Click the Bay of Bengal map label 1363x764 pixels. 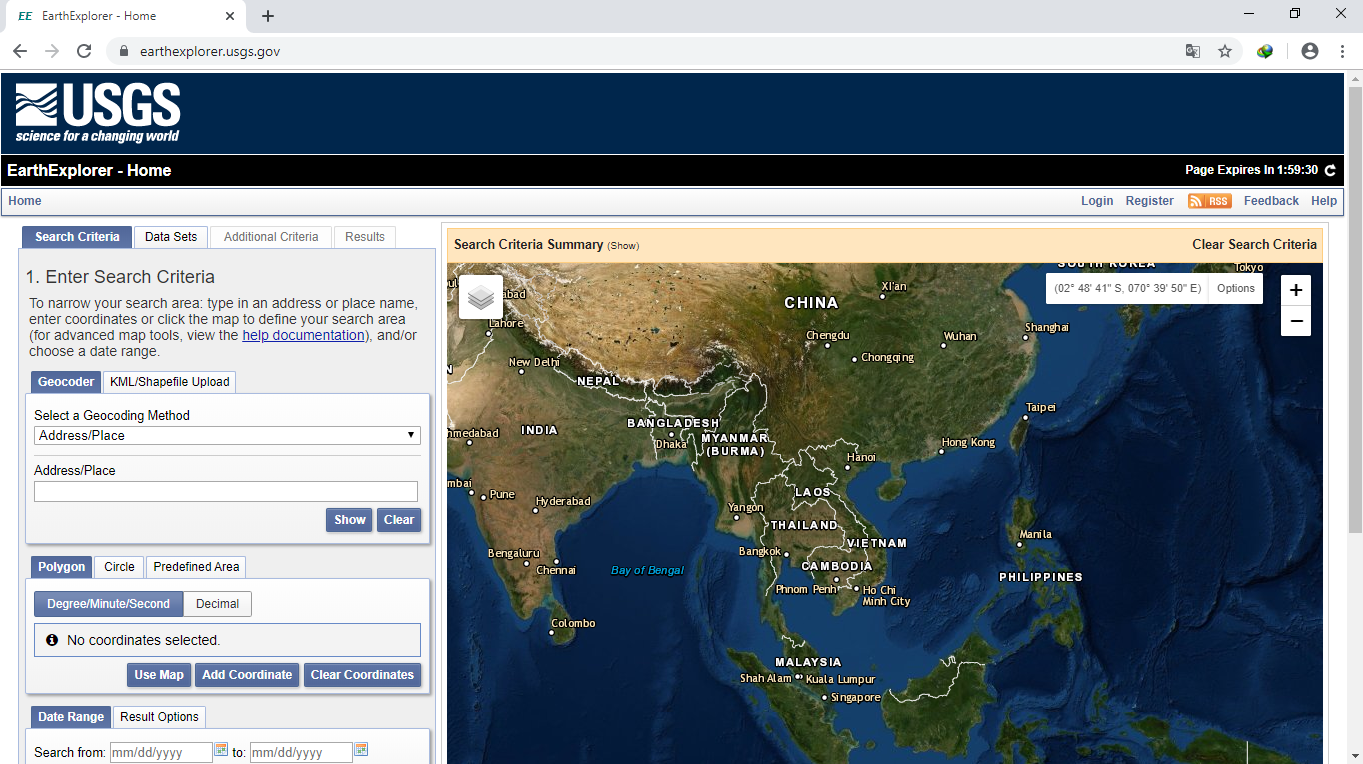tap(648, 570)
